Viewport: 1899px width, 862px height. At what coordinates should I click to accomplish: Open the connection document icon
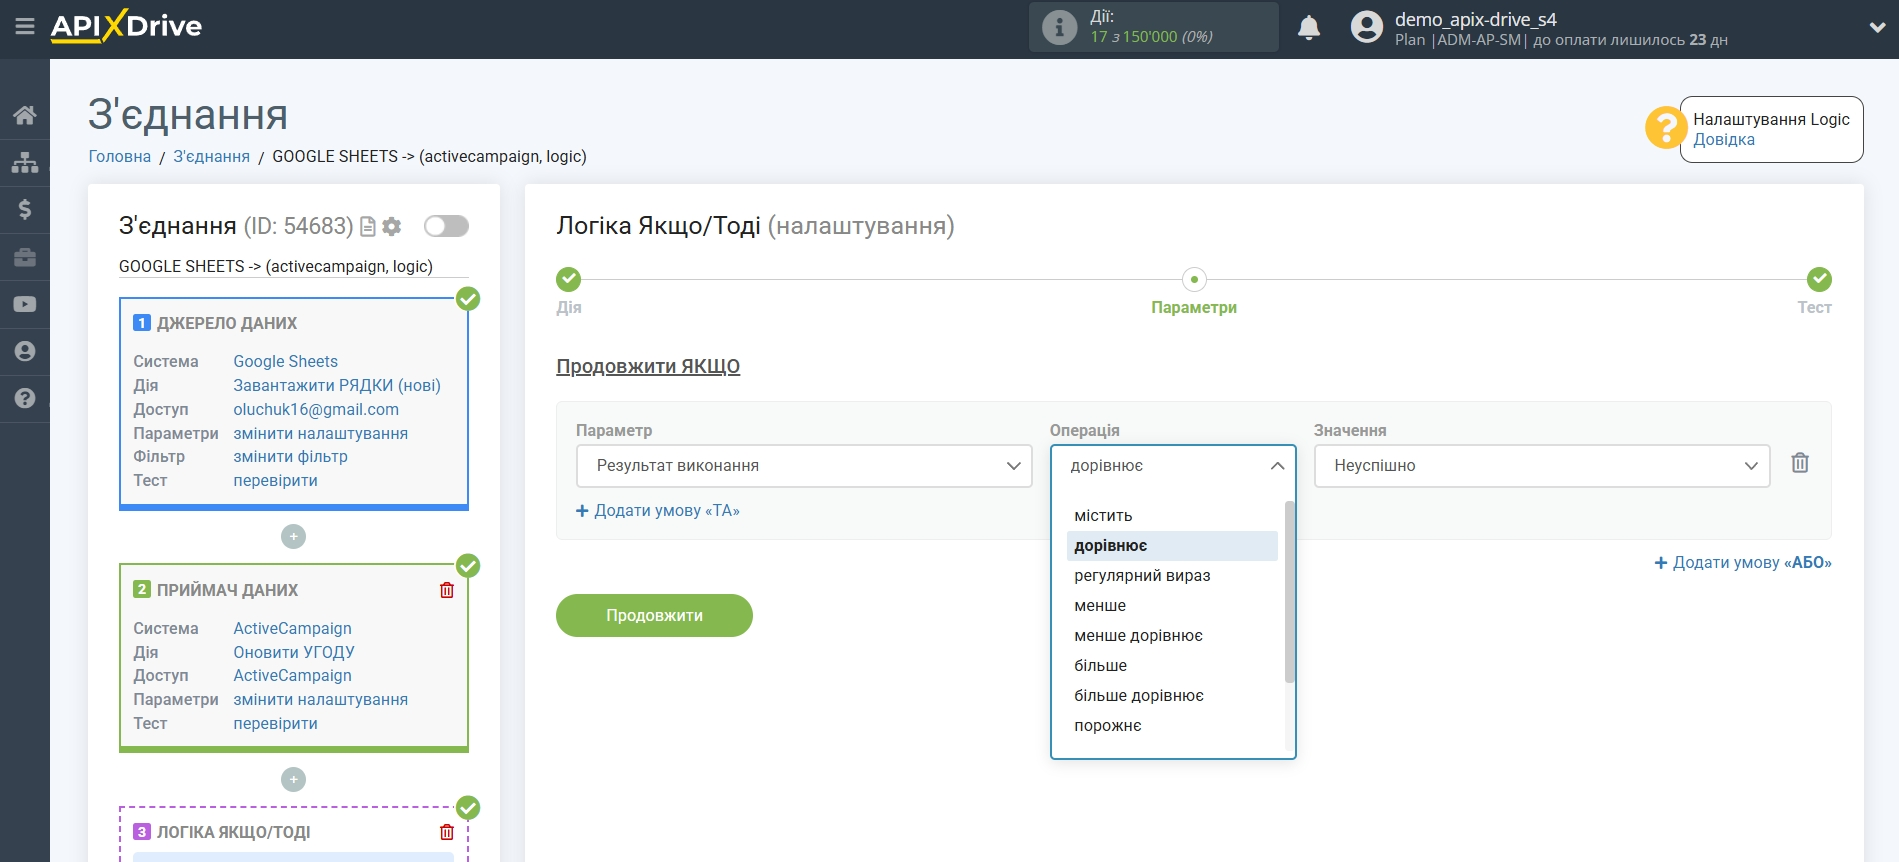pos(368,227)
